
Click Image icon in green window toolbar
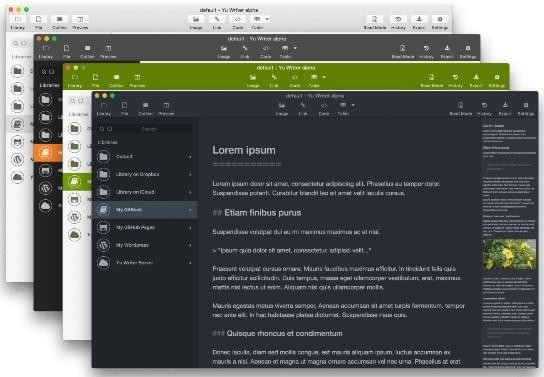click(x=253, y=77)
